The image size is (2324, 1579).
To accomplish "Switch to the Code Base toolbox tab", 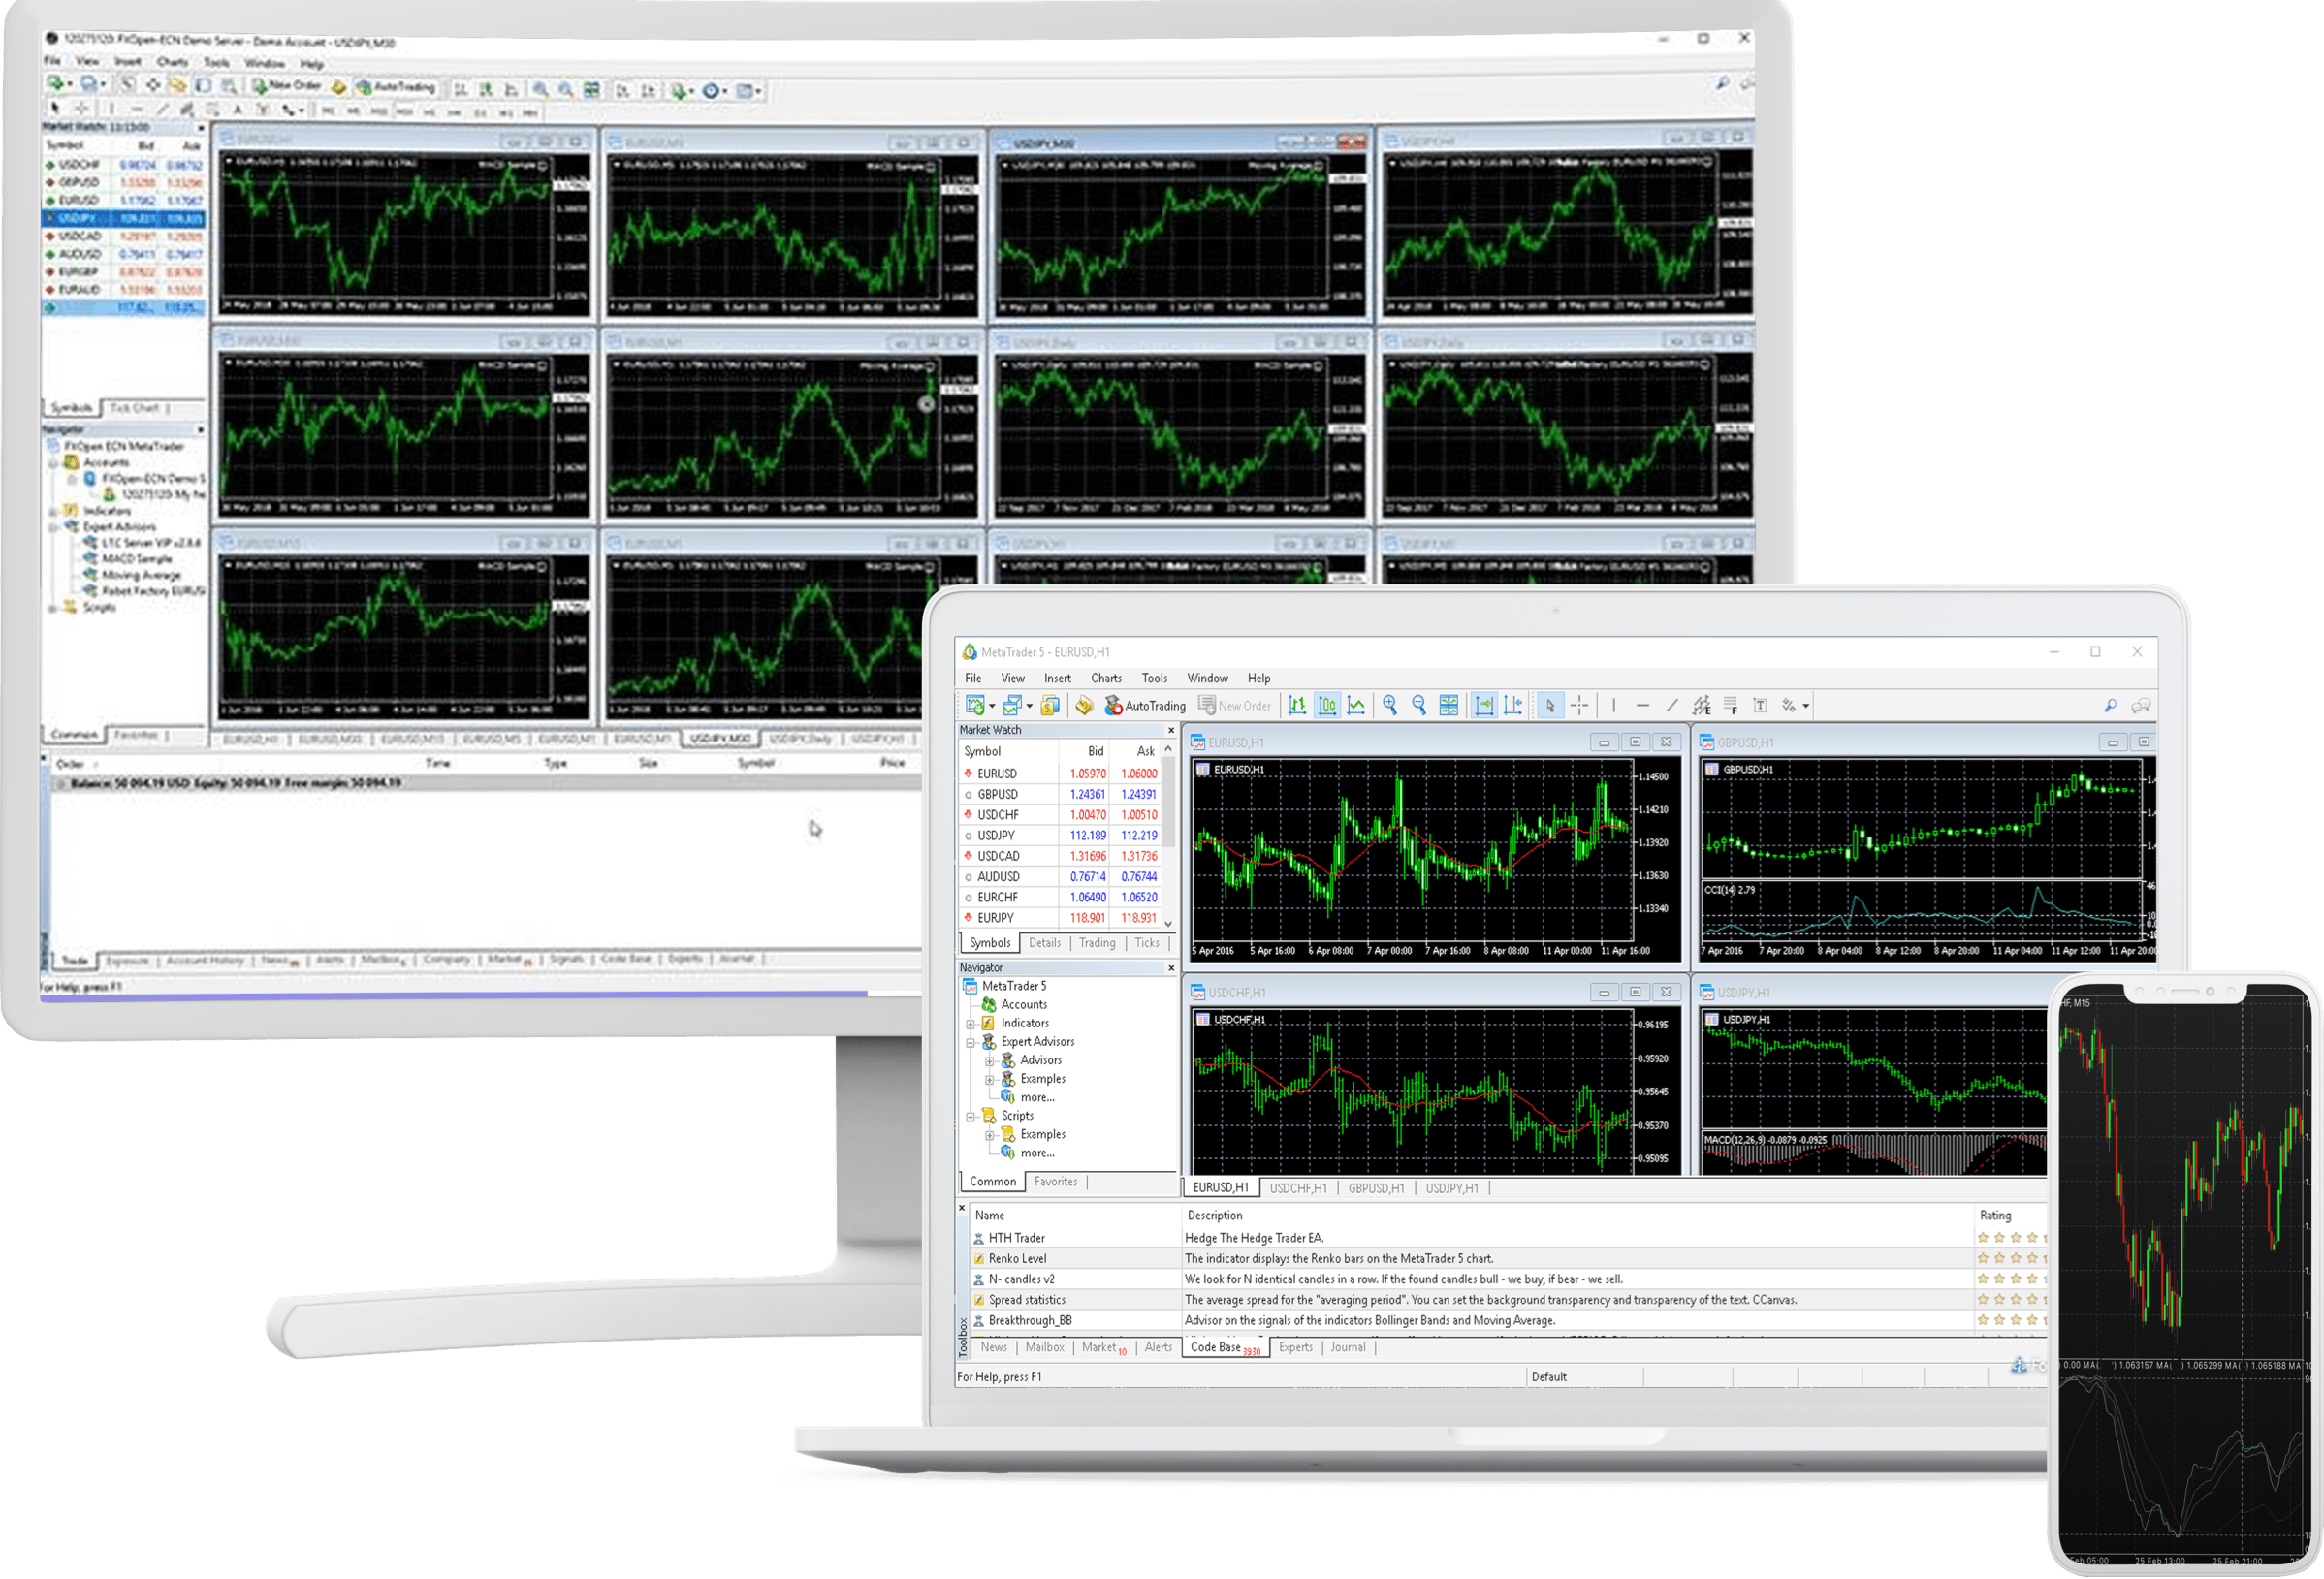I will [1216, 1348].
